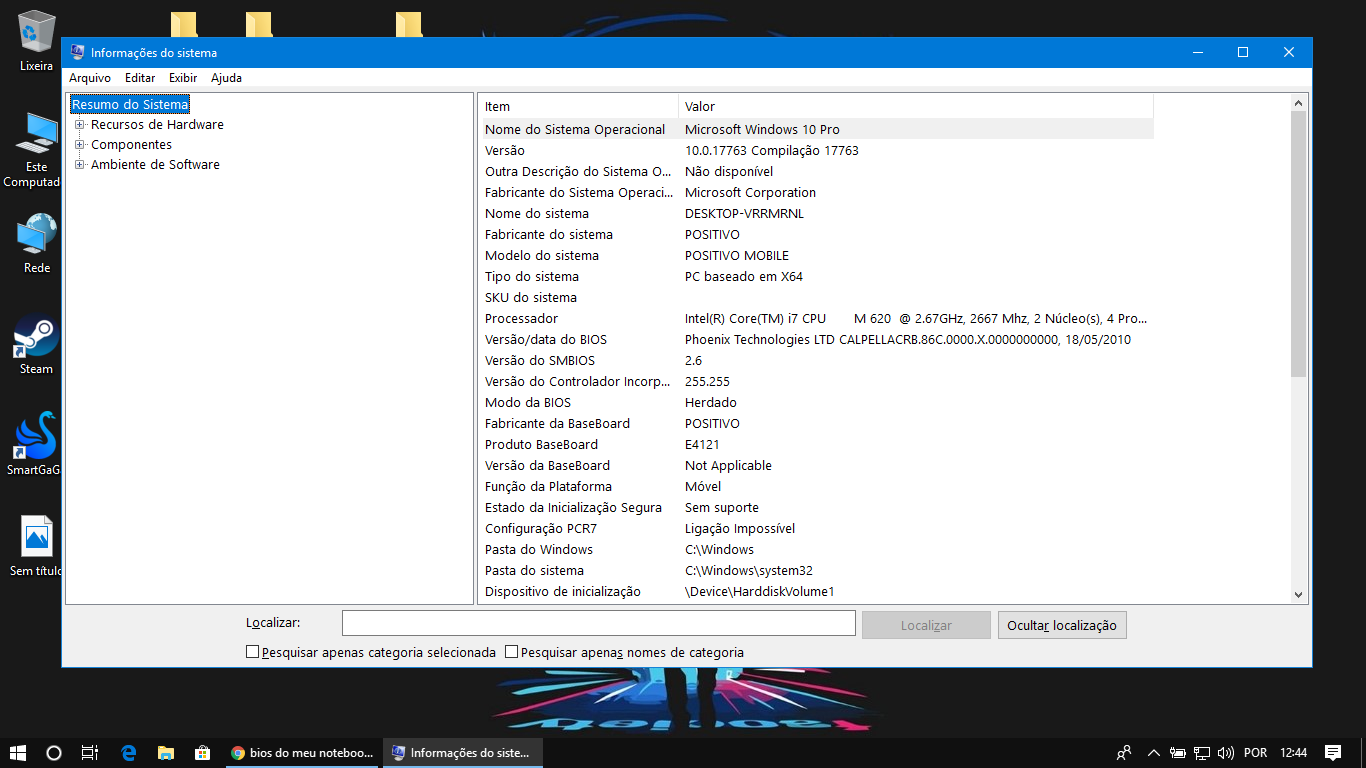The height and width of the screenshot is (768, 1366).
Task: Open the Lixeira recycle bin icon
Action: [36, 40]
